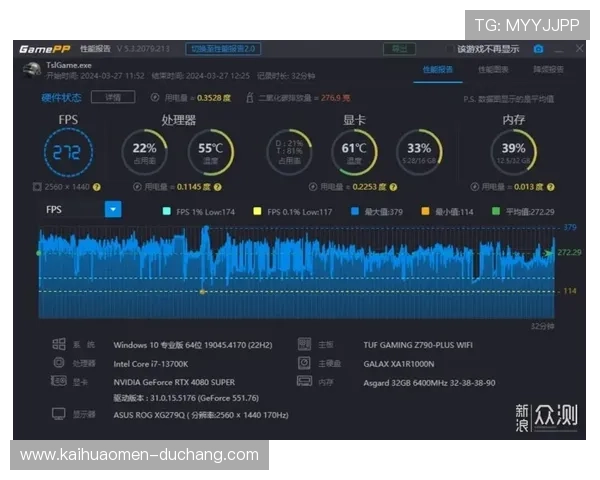Toggle FPS 1% Low series in chart legend

tap(166, 211)
